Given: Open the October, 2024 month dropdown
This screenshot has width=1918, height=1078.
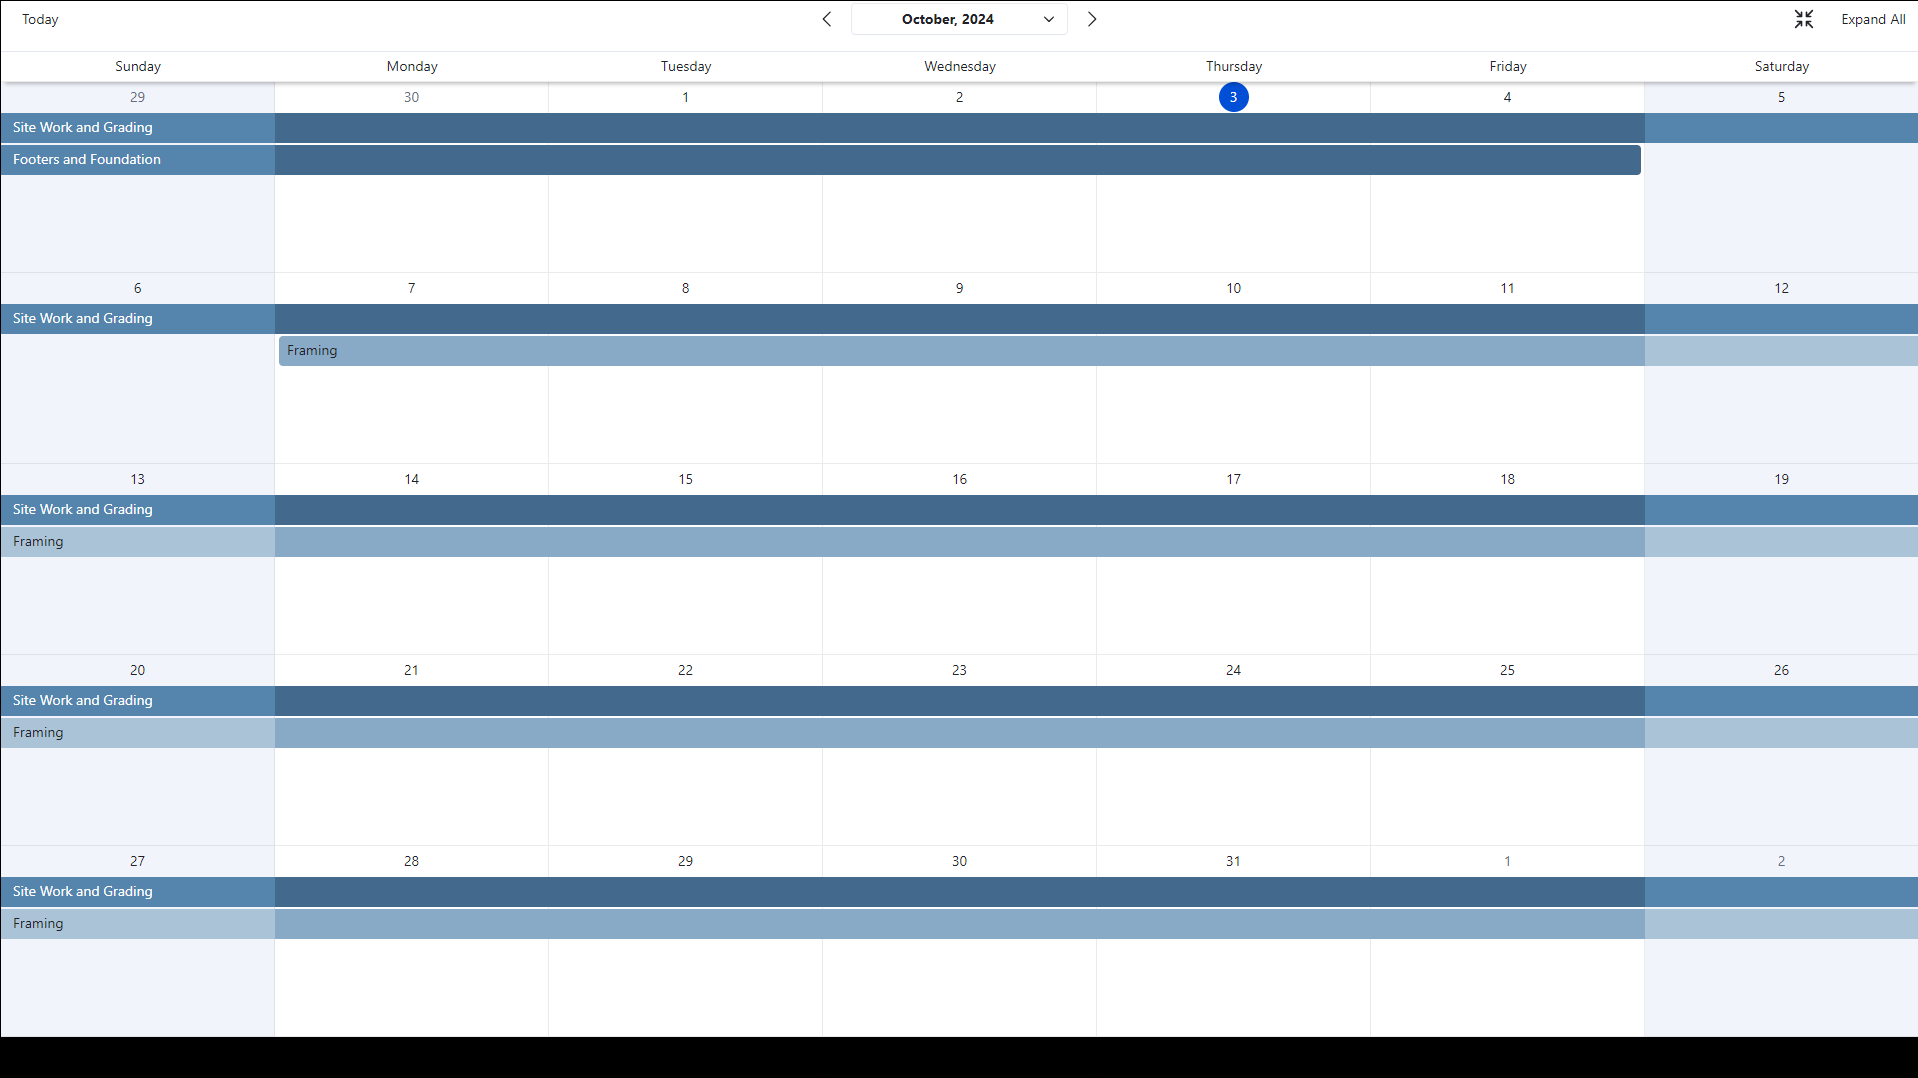Looking at the screenshot, I should point(959,19).
